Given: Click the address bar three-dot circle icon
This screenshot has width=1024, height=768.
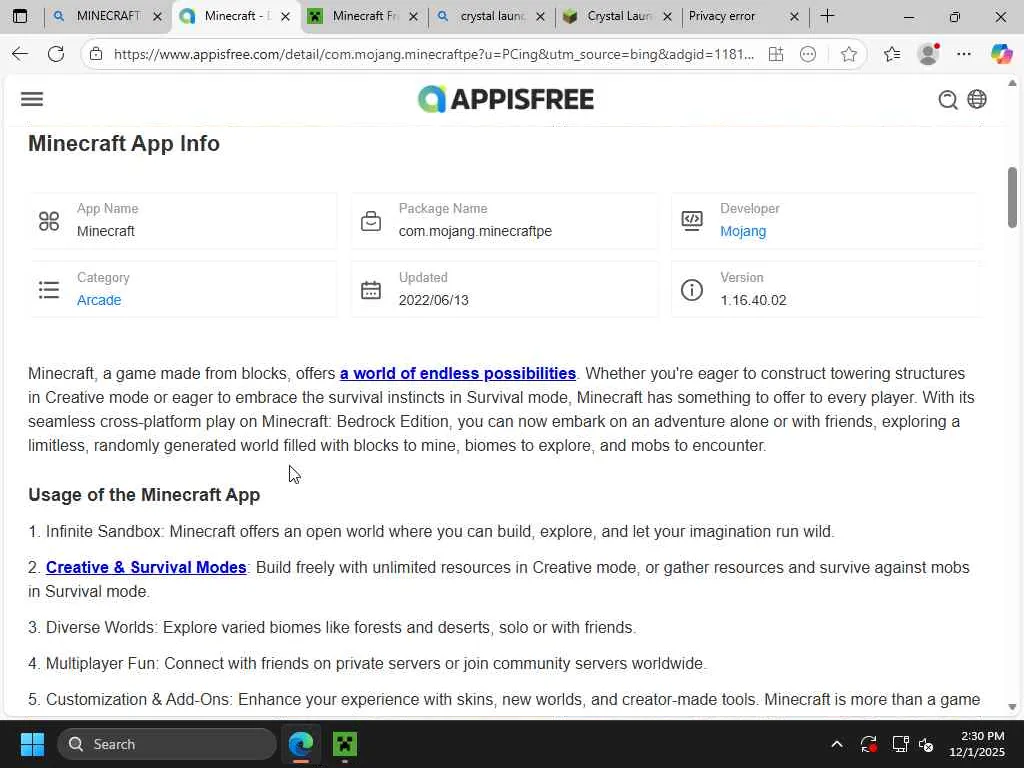Looking at the screenshot, I should click(x=808, y=54).
